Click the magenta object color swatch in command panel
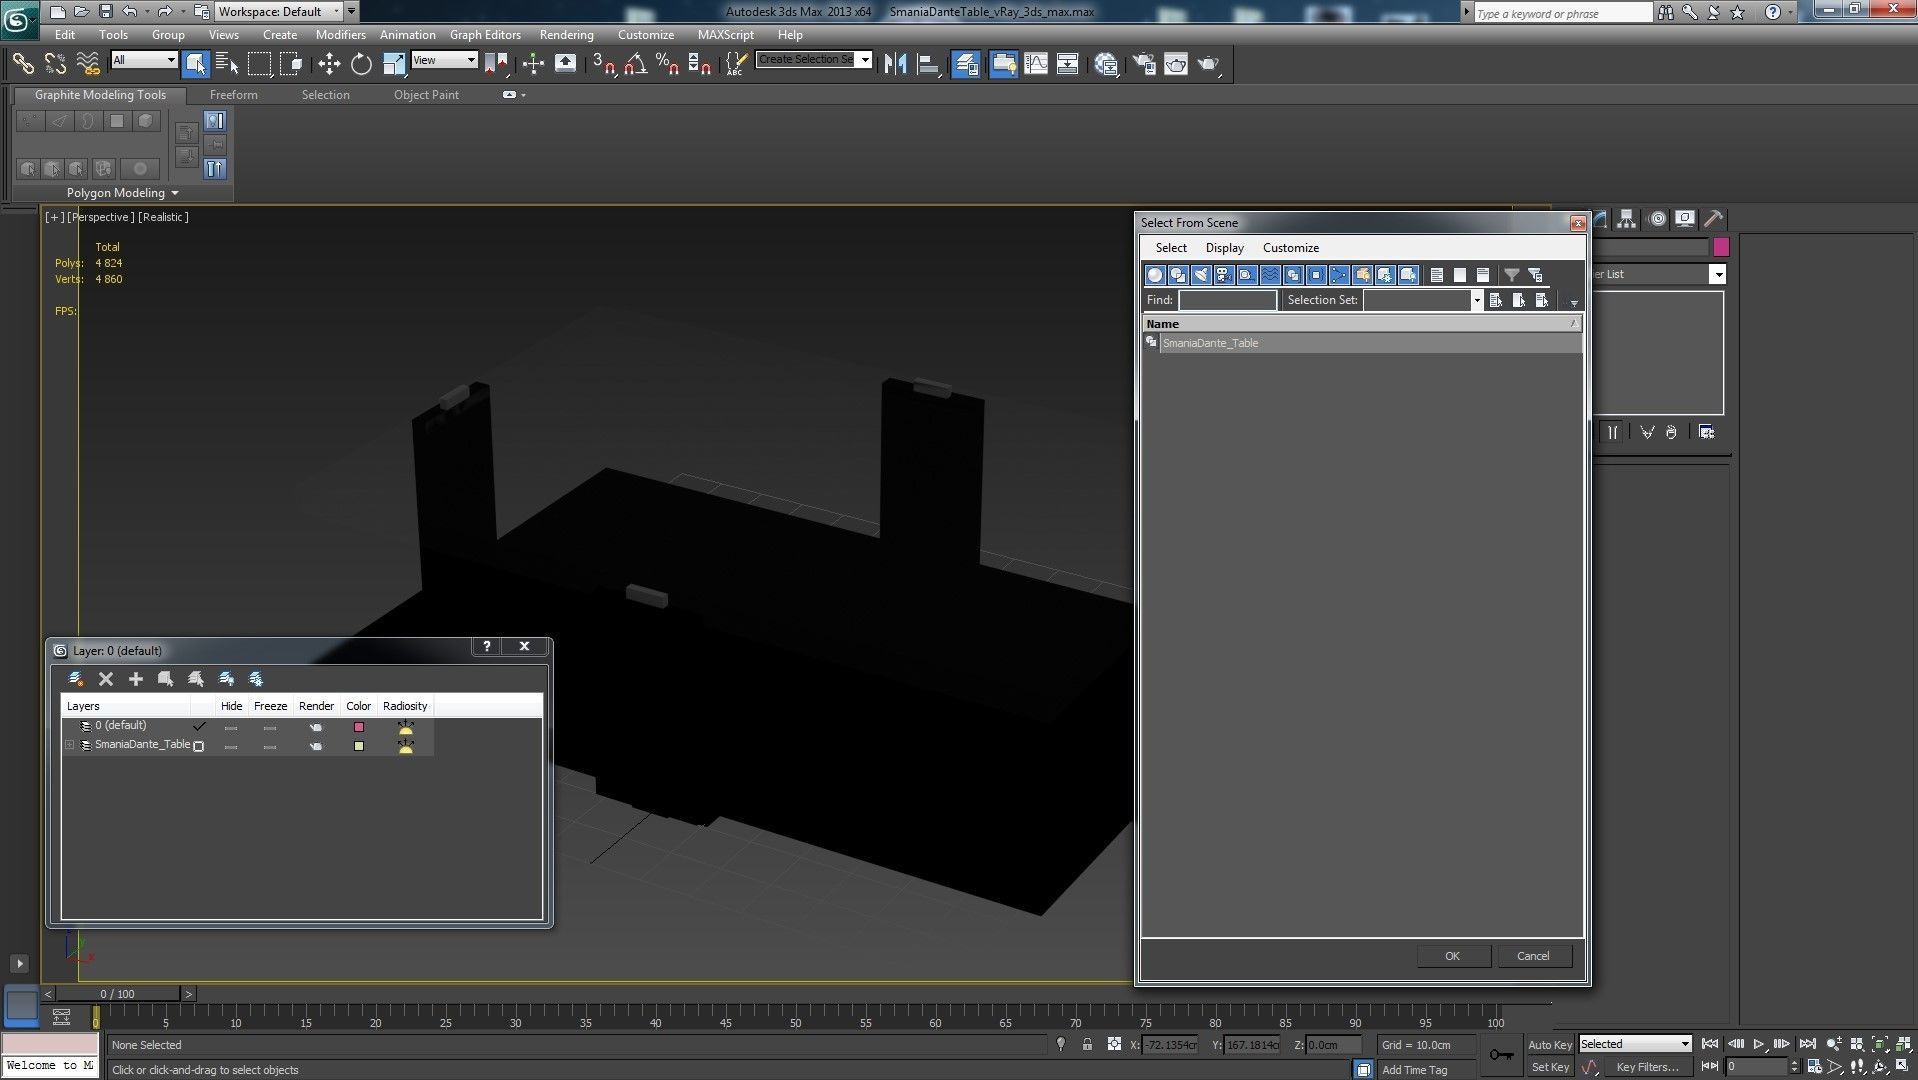This screenshot has height=1080, width=1918. click(x=1721, y=247)
